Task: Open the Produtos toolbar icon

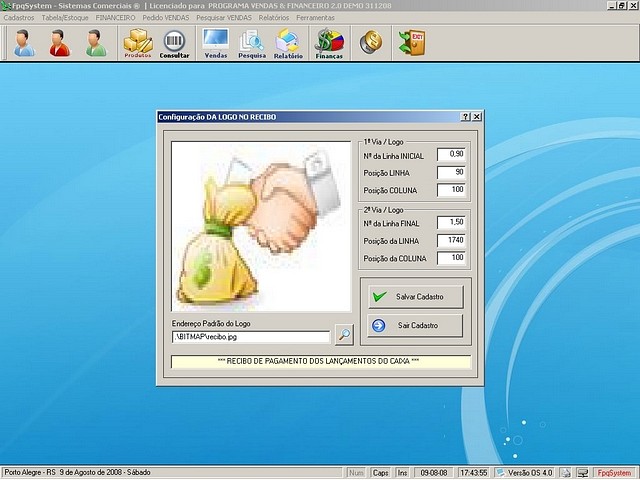Action: click(138, 43)
